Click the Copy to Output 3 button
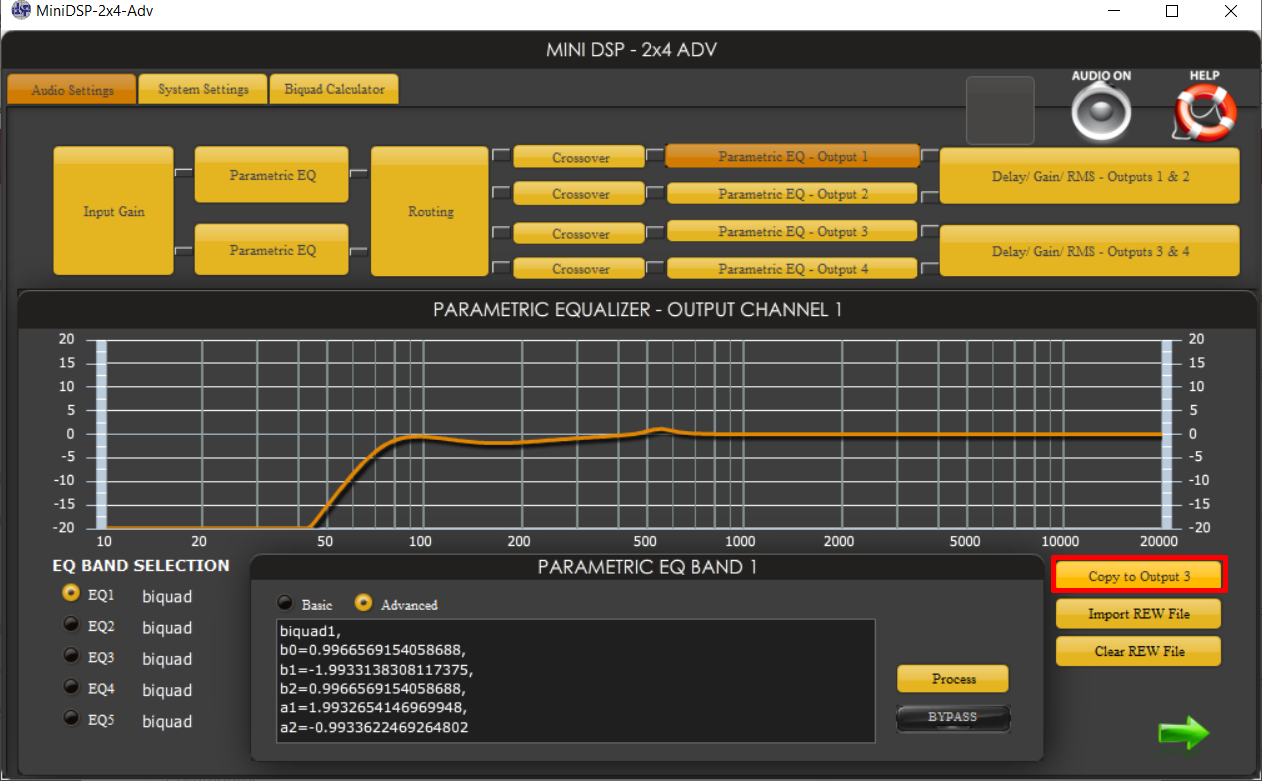1262x781 pixels. click(x=1139, y=576)
